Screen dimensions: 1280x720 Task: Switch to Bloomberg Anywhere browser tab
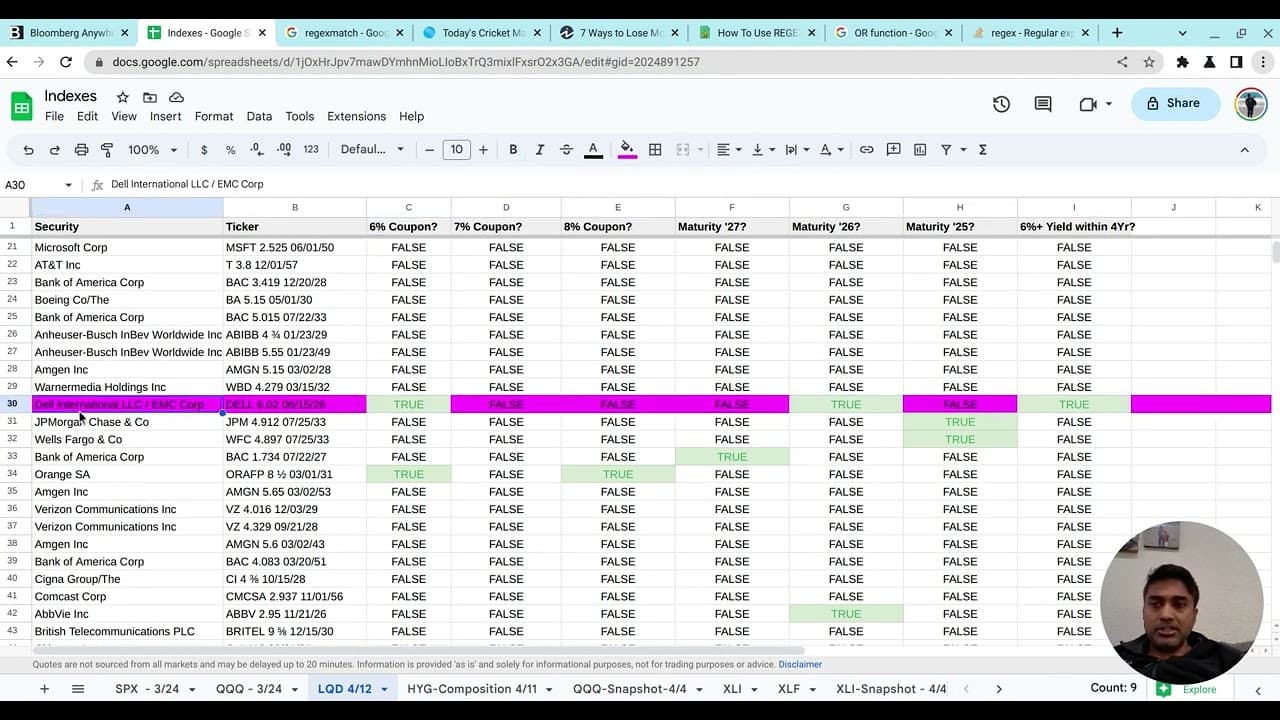coord(70,33)
